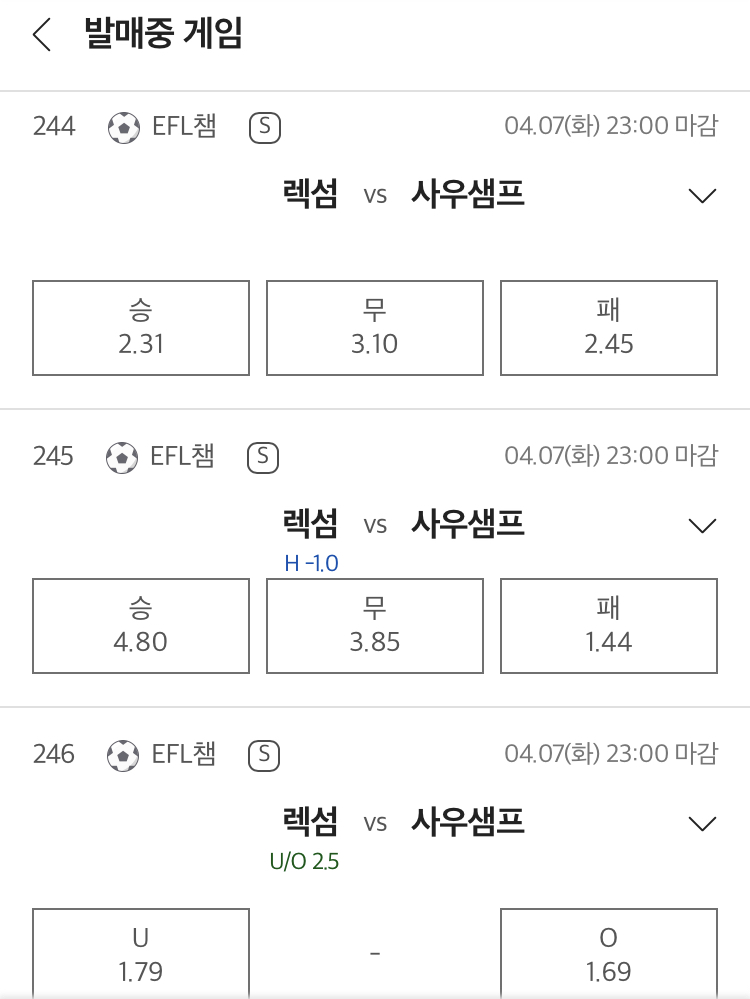Choose Under at 1.79 odds
This screenshot has width=750, height=999.
pos(141,953)
